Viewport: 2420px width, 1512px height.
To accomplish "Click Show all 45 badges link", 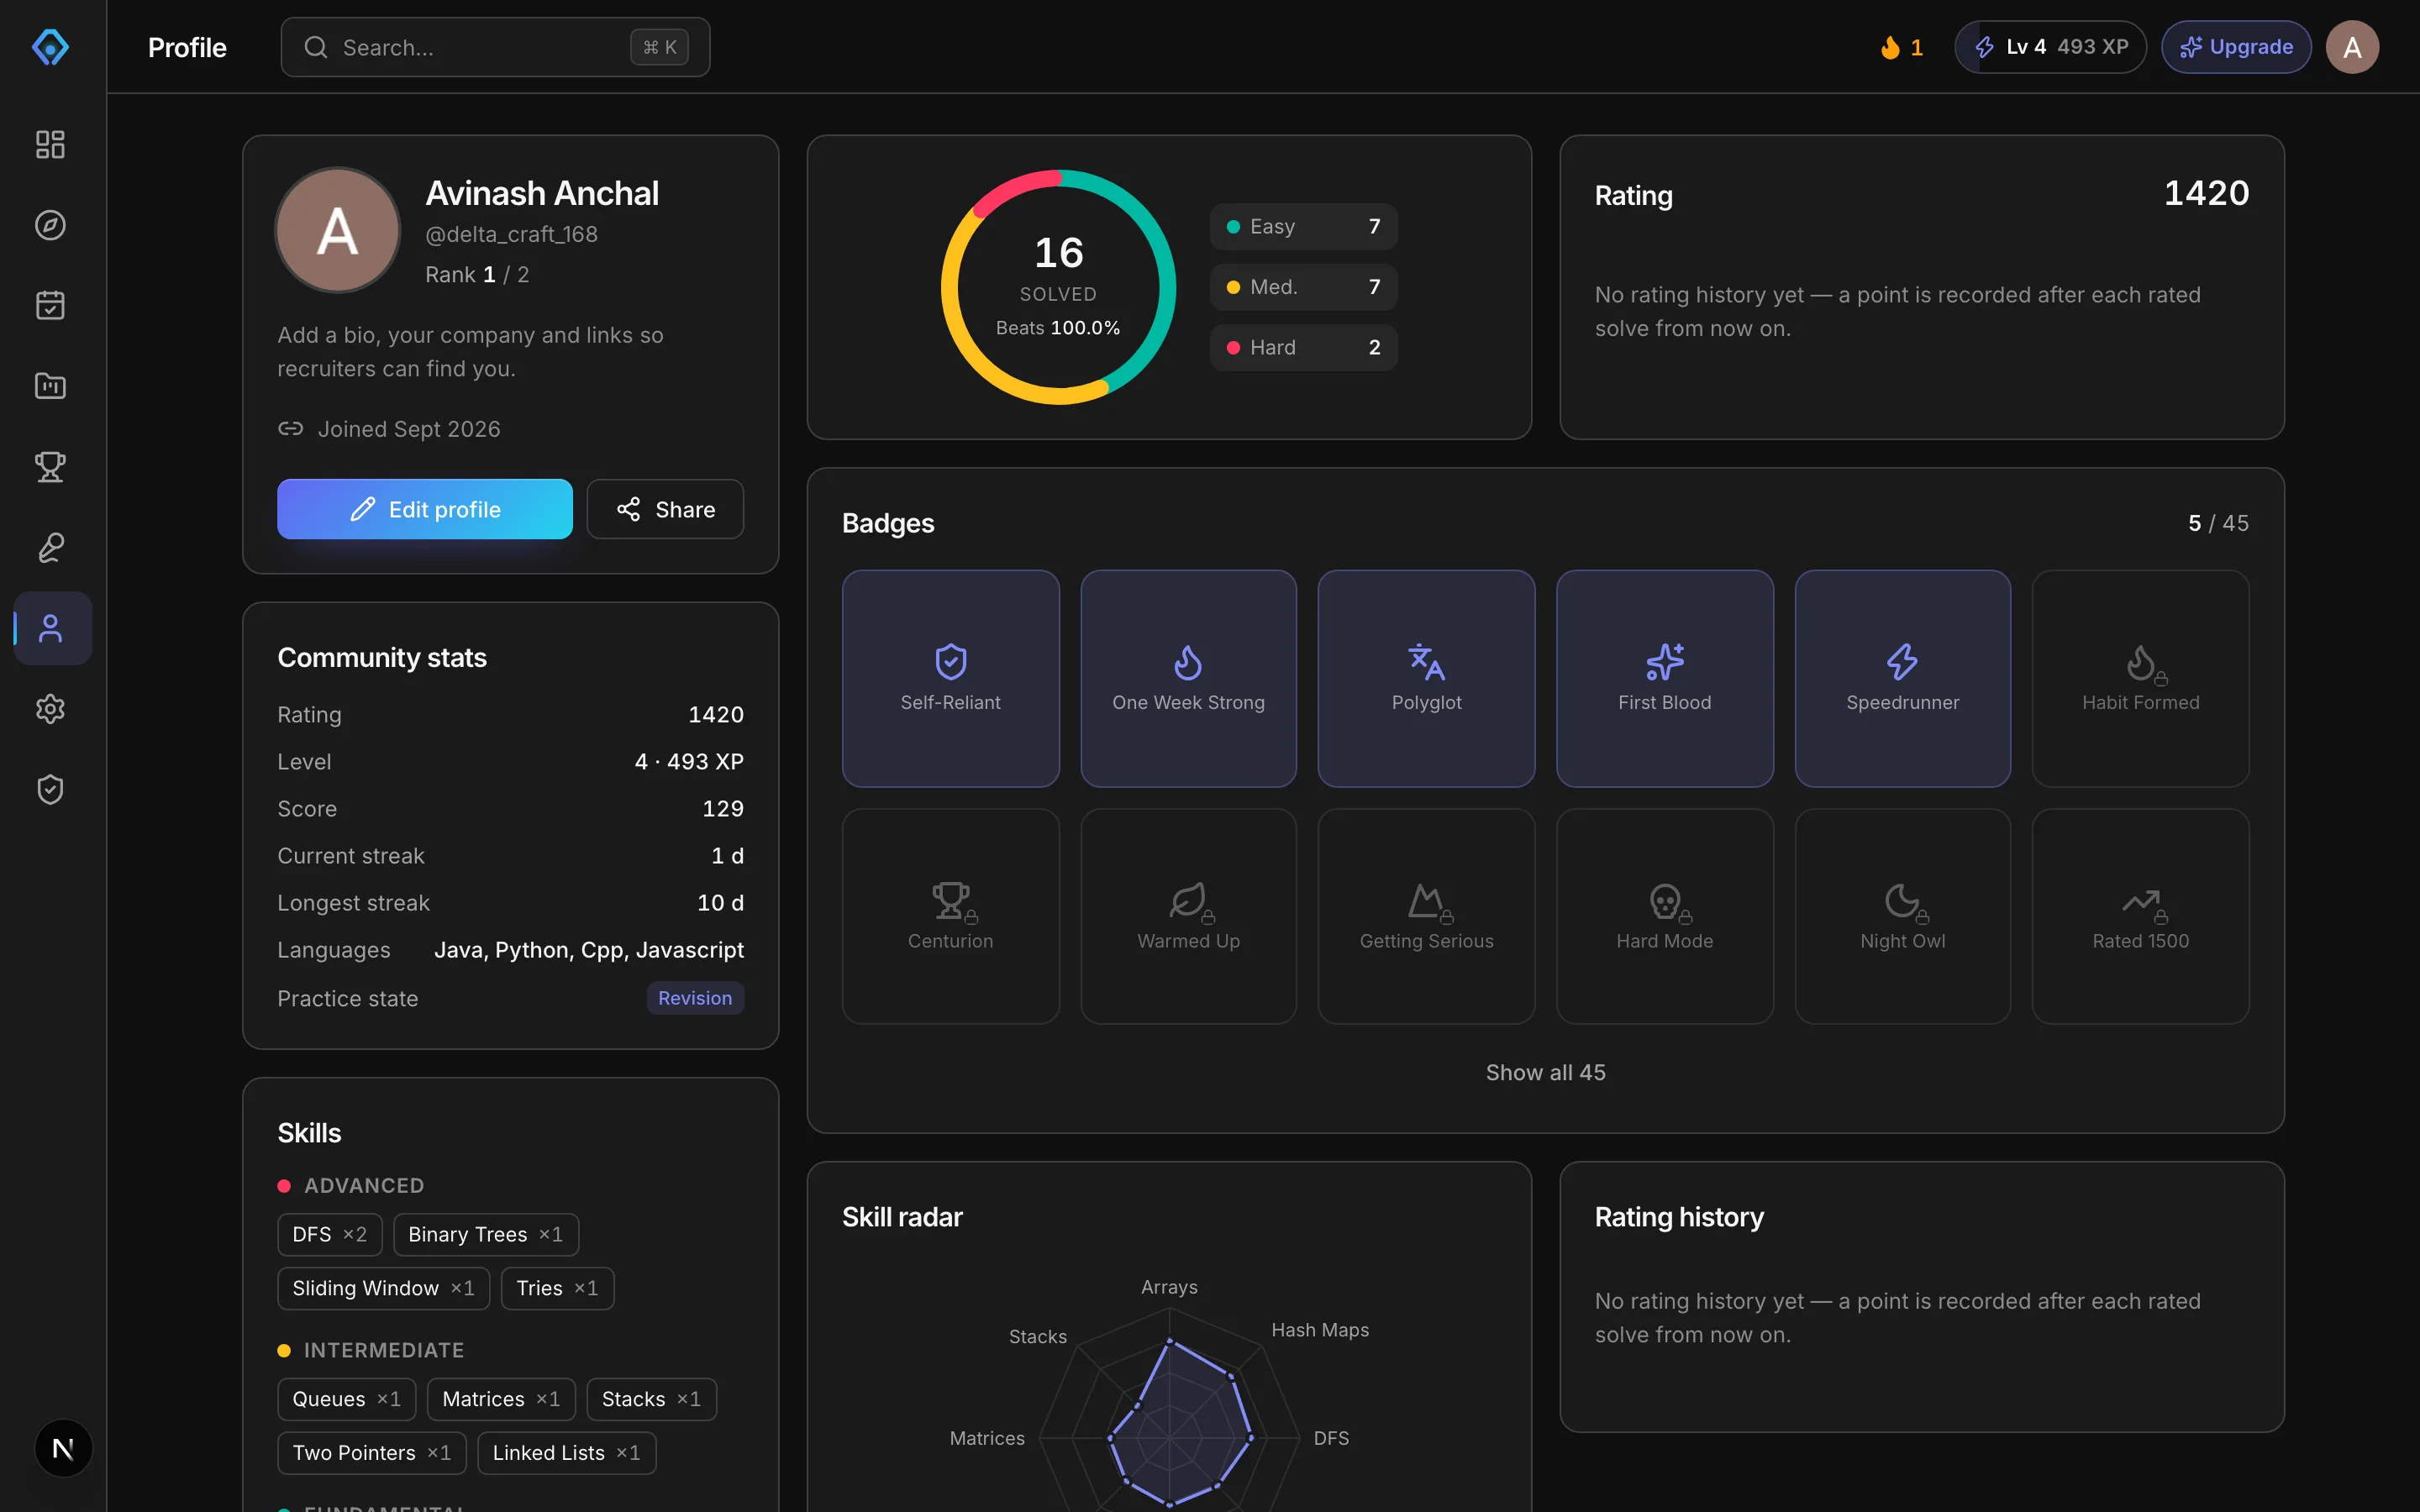I will pos(1545,1072).
